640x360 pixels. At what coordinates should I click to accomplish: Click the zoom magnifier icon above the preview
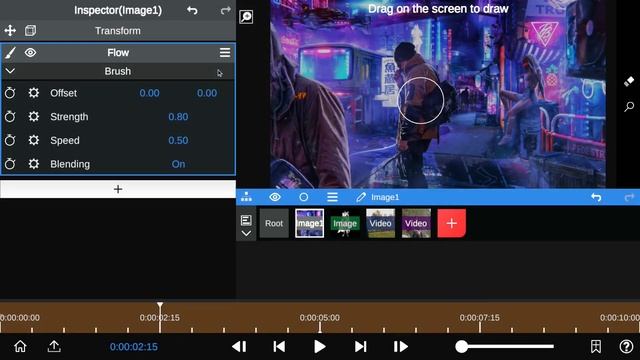click(246, 17)
